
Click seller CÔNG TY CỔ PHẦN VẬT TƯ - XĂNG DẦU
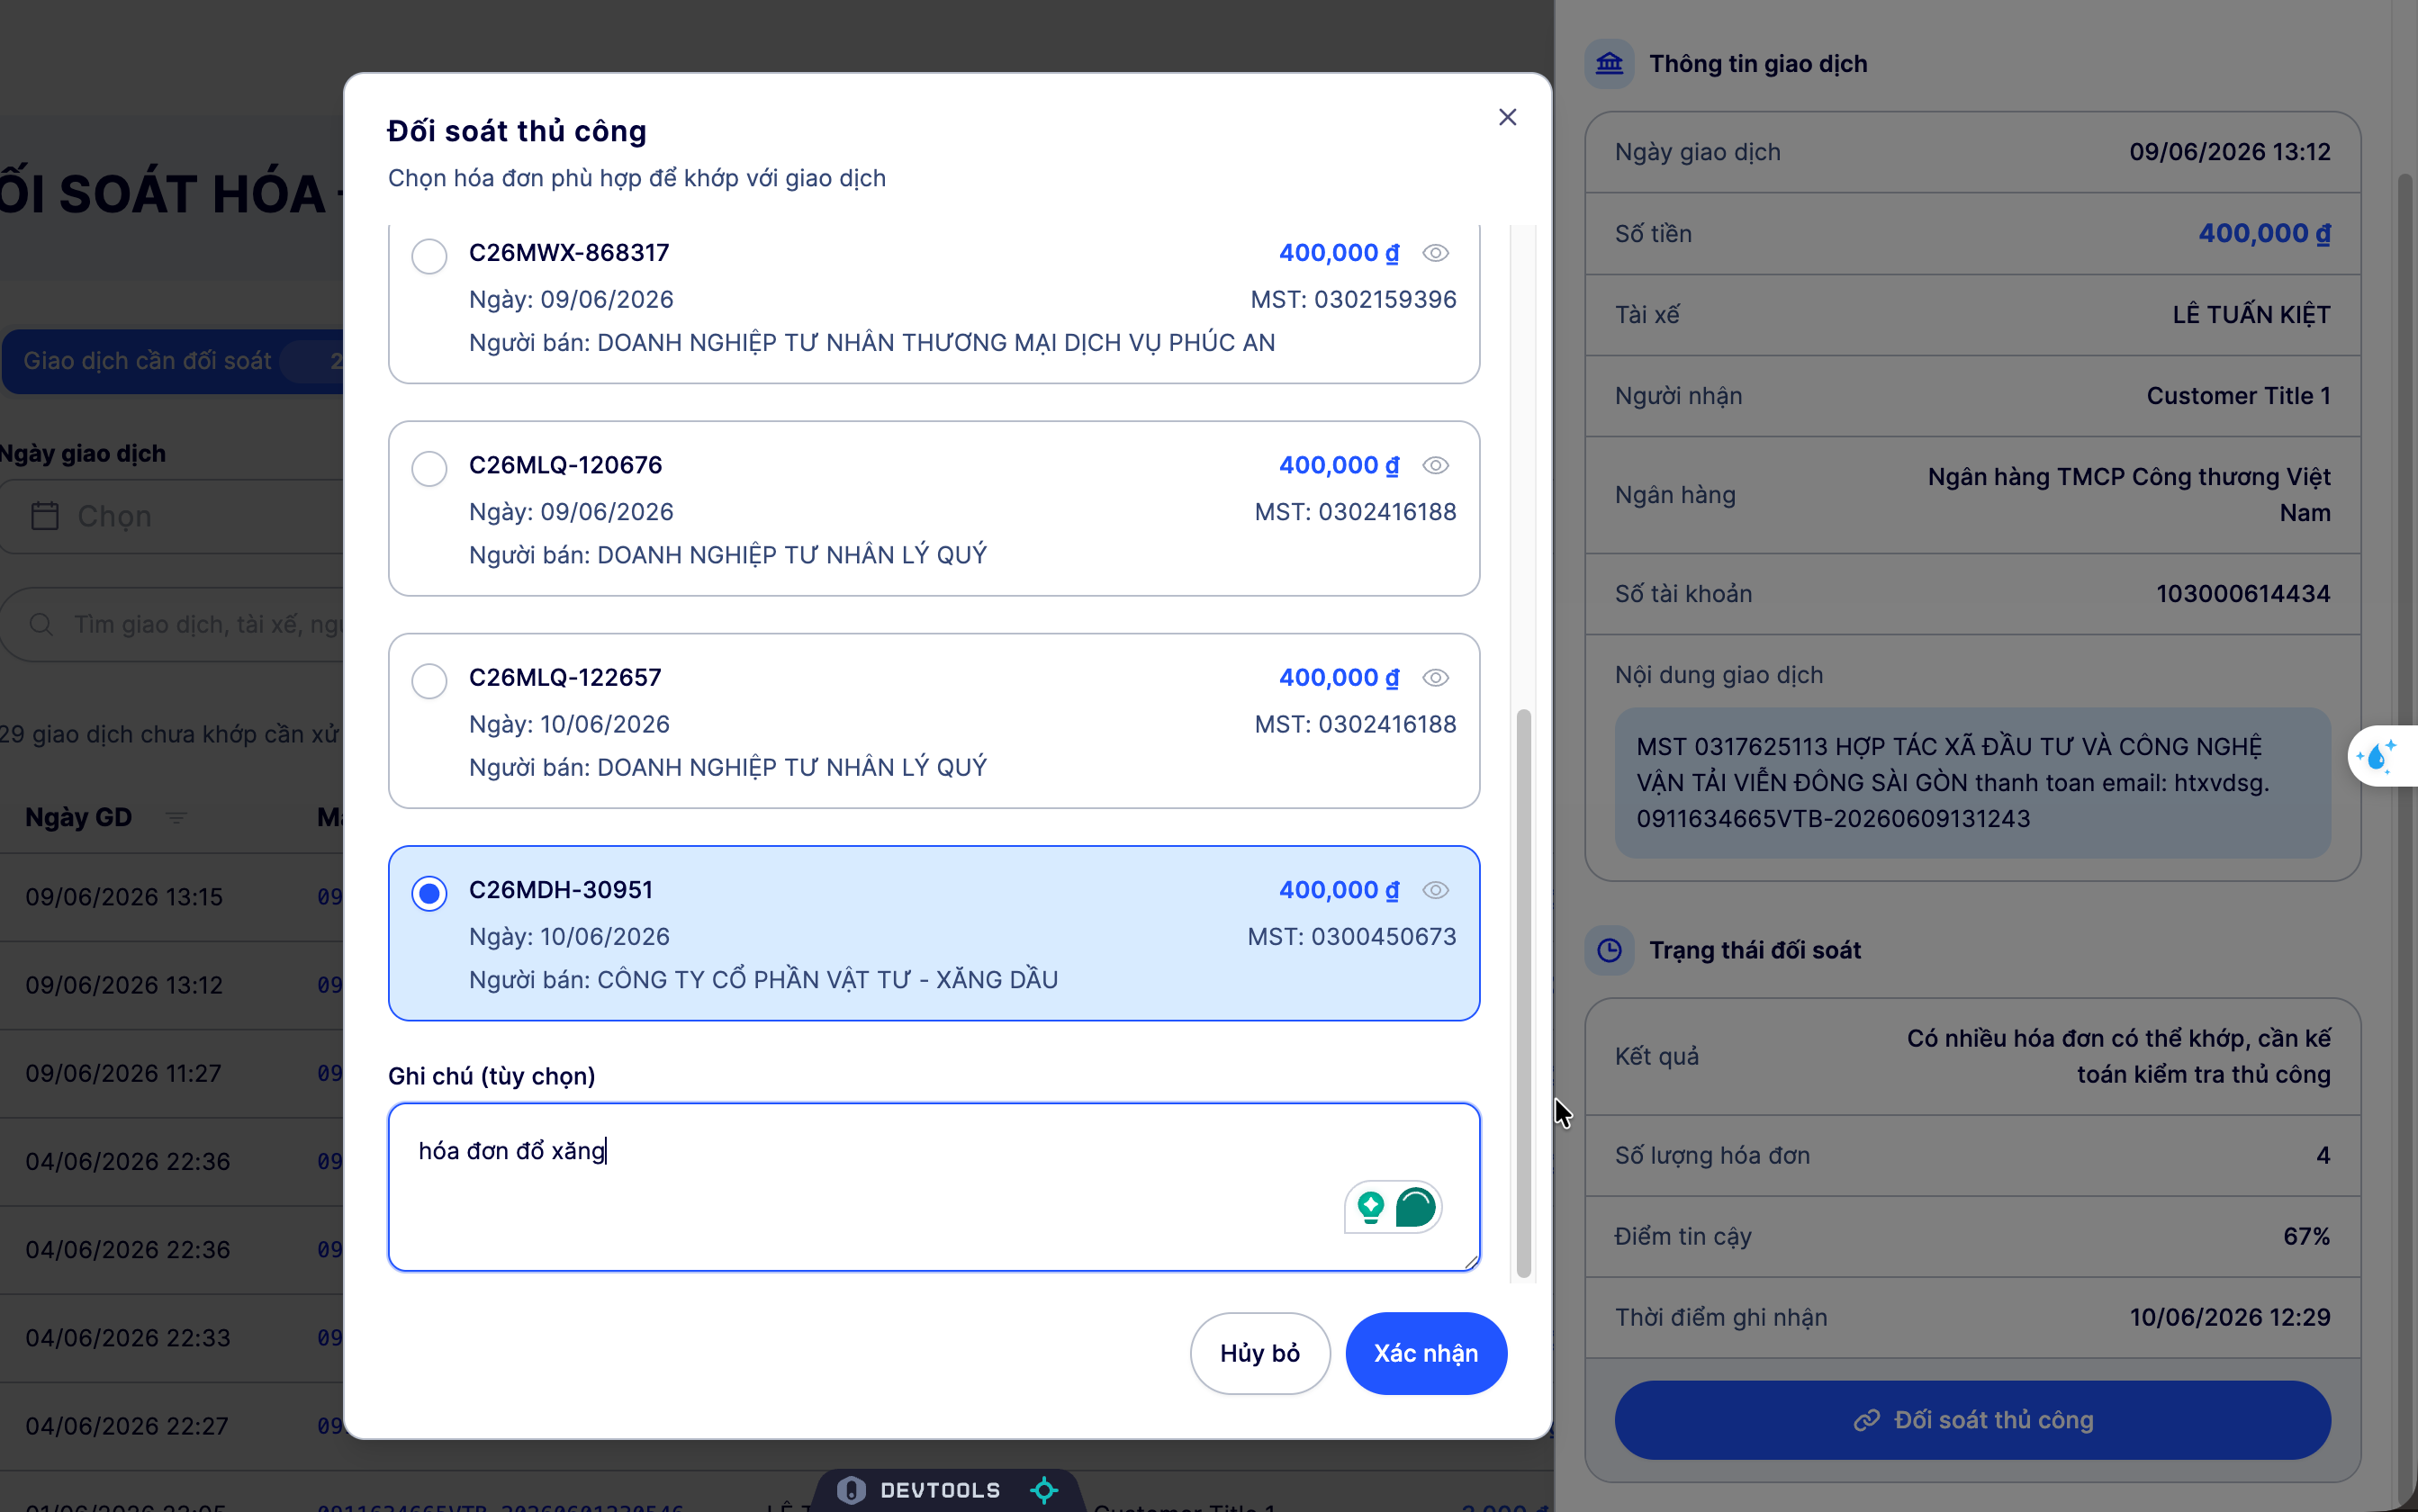click(x=827, y=980)
